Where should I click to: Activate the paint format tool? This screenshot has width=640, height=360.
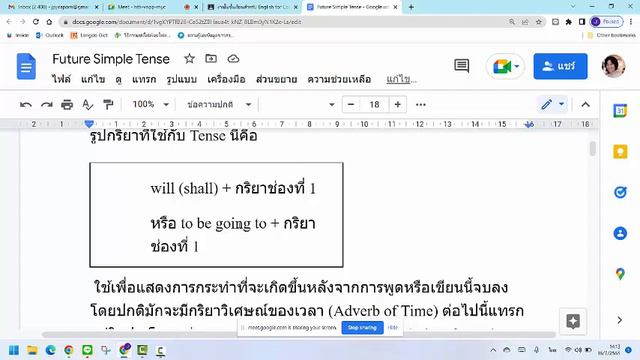point(108,105)
